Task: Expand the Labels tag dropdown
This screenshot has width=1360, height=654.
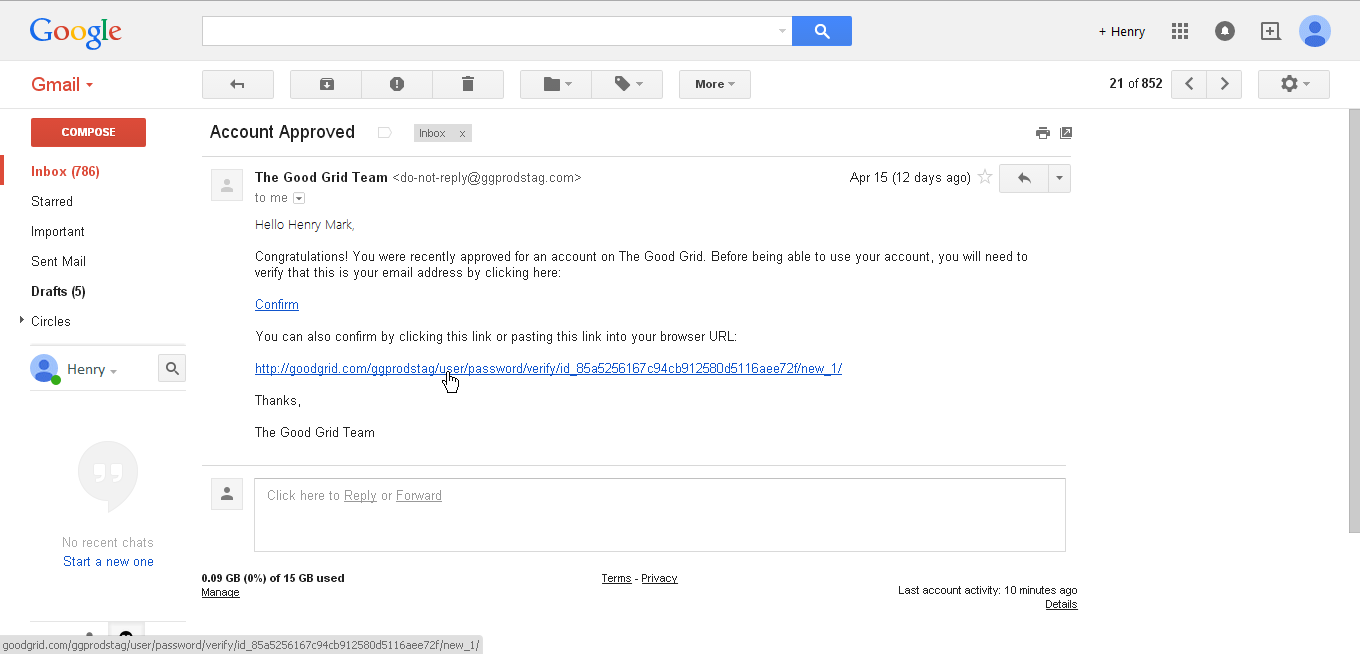Action: [x=627, y=84]
